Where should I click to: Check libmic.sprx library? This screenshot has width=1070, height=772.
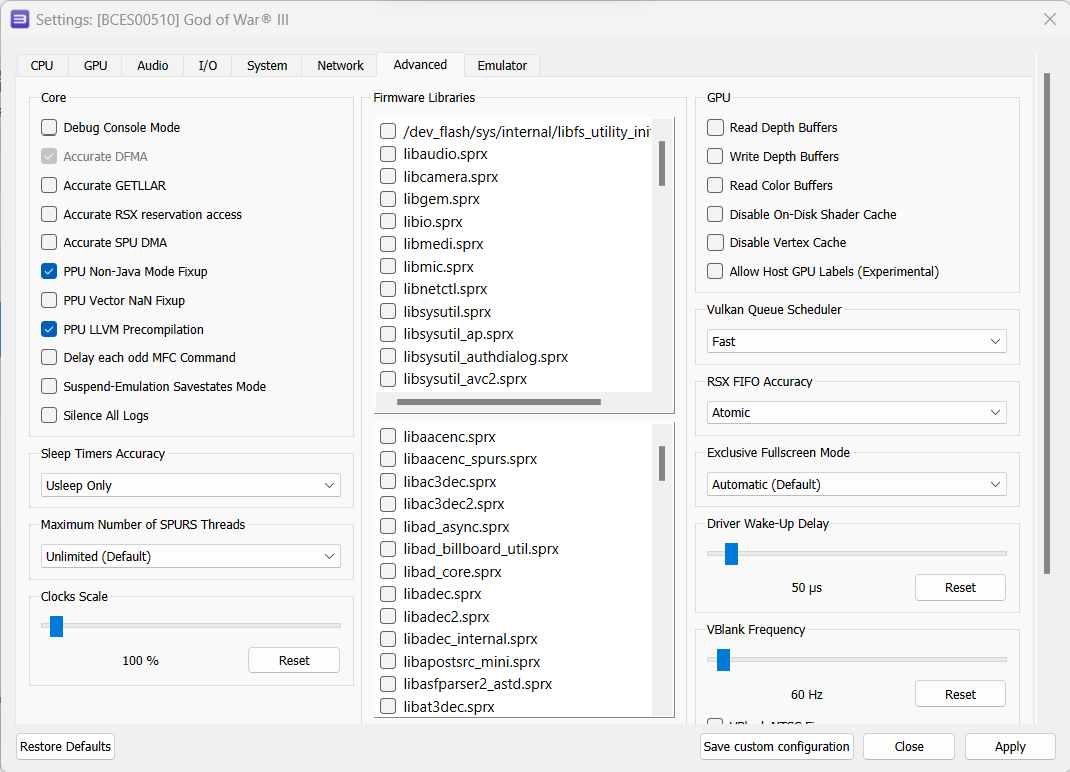pyautogui.click(x=388, y=267)
